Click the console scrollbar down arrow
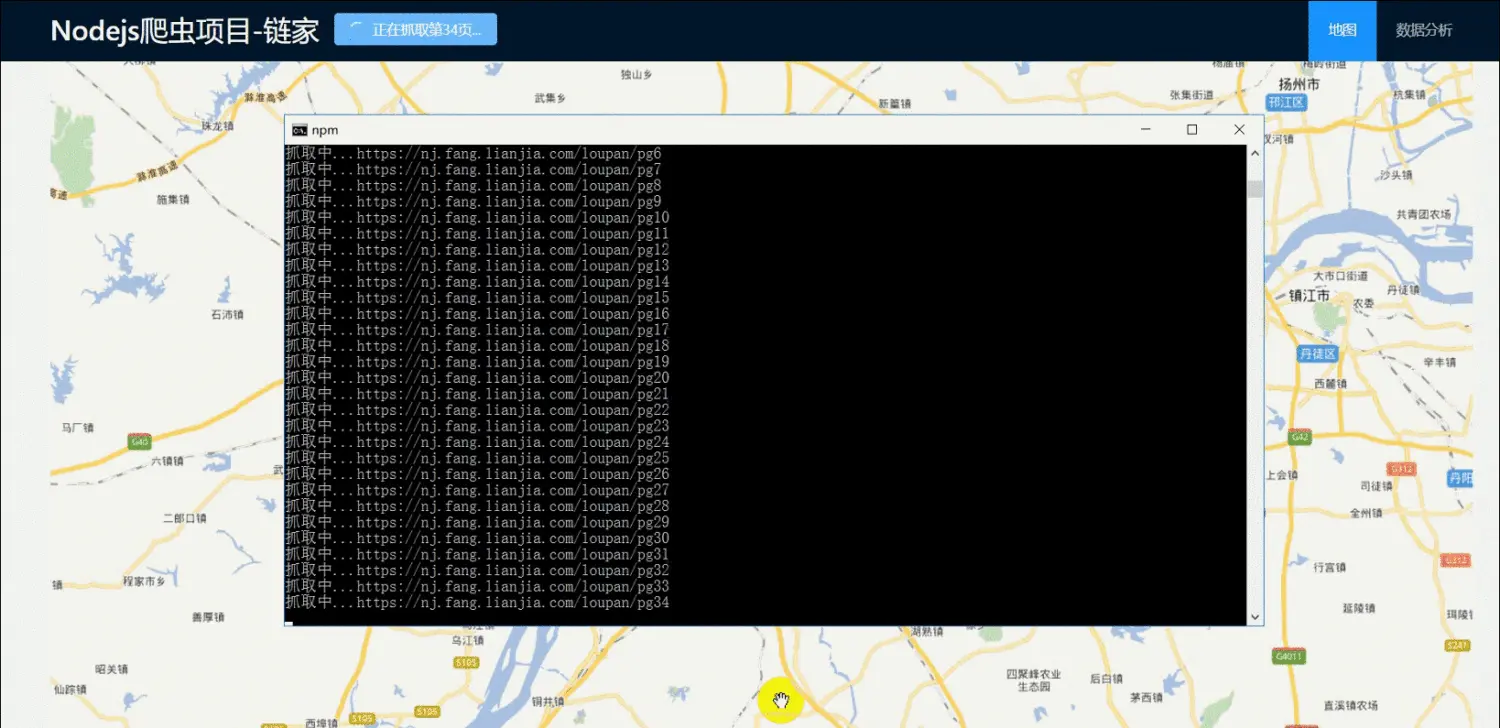The height and width of the screenshot is (728, 1500). click(1255, 617)
